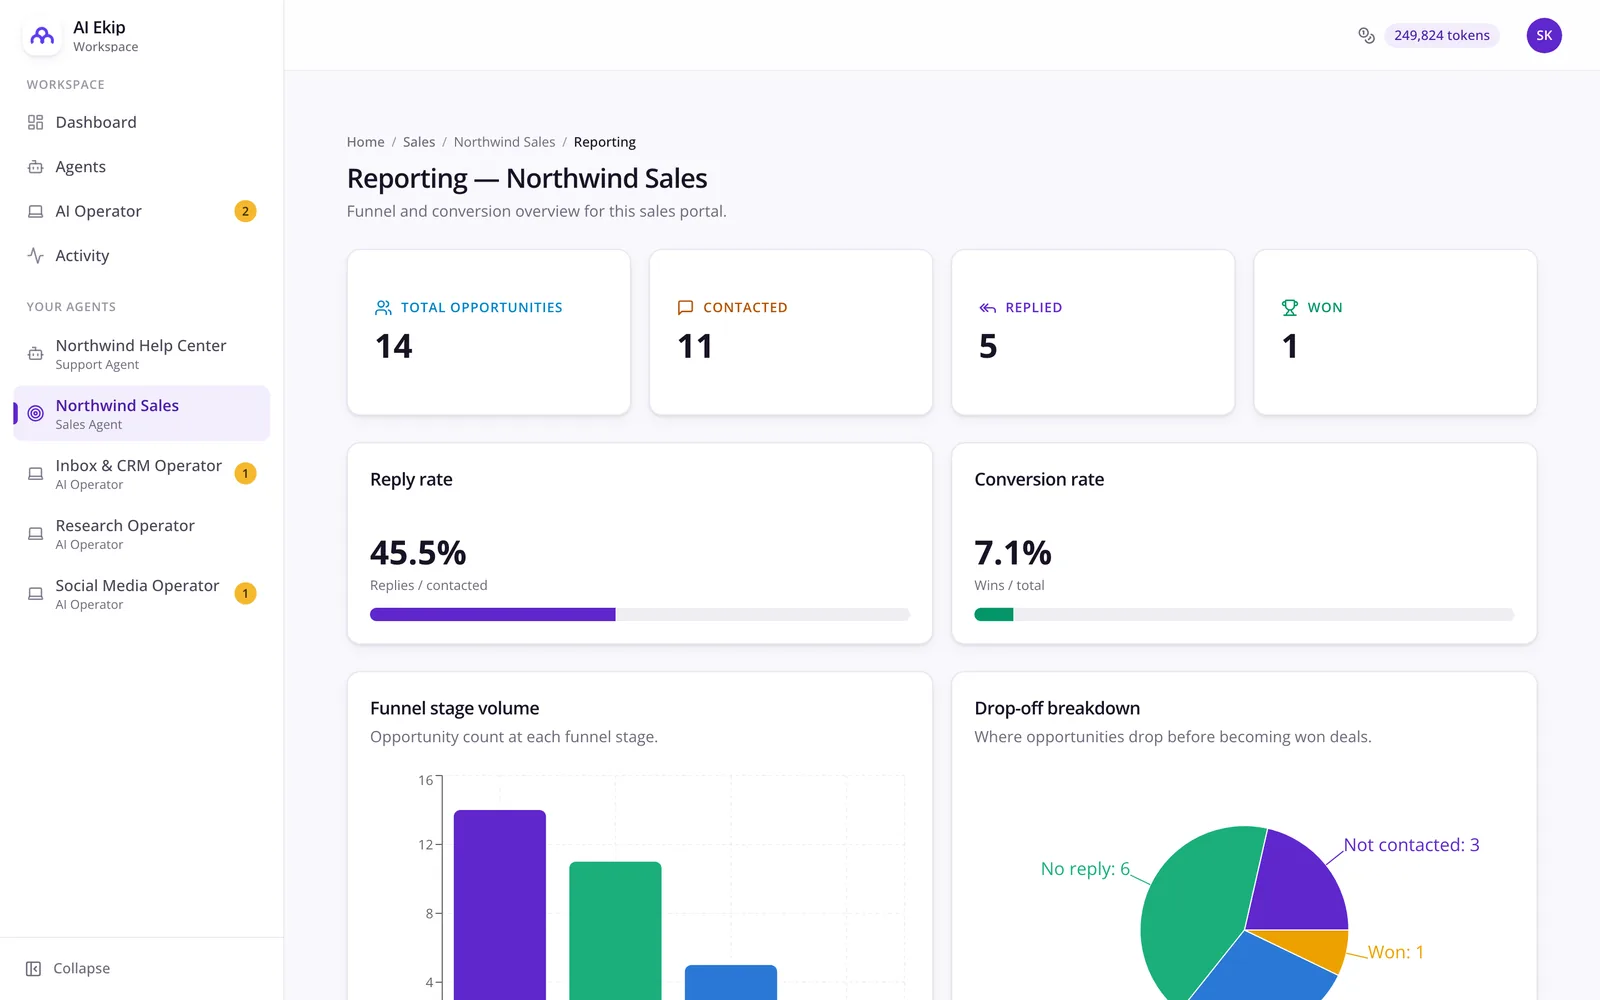
Task: Click the Contacted chat bubble icon
Action: coord(685,307)
